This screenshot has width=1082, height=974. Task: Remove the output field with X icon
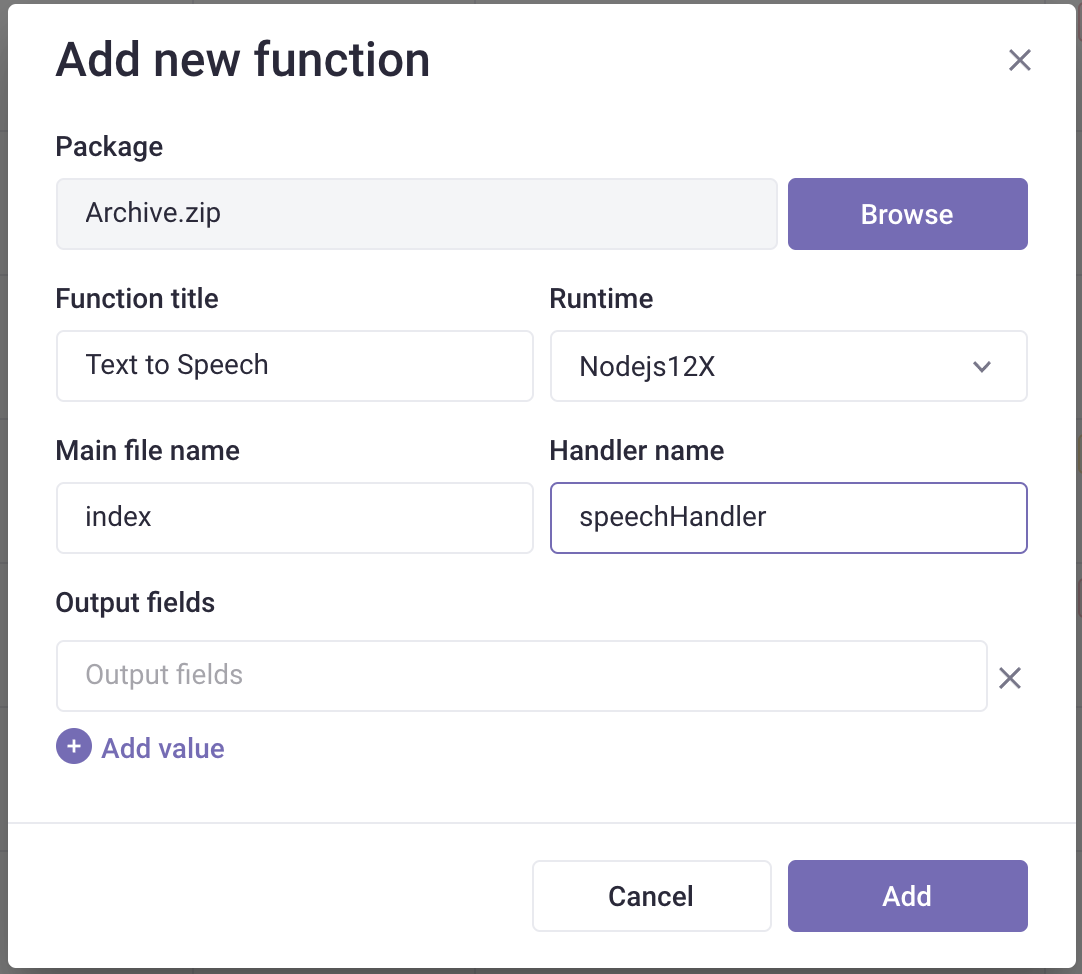tap(1010, 678)
